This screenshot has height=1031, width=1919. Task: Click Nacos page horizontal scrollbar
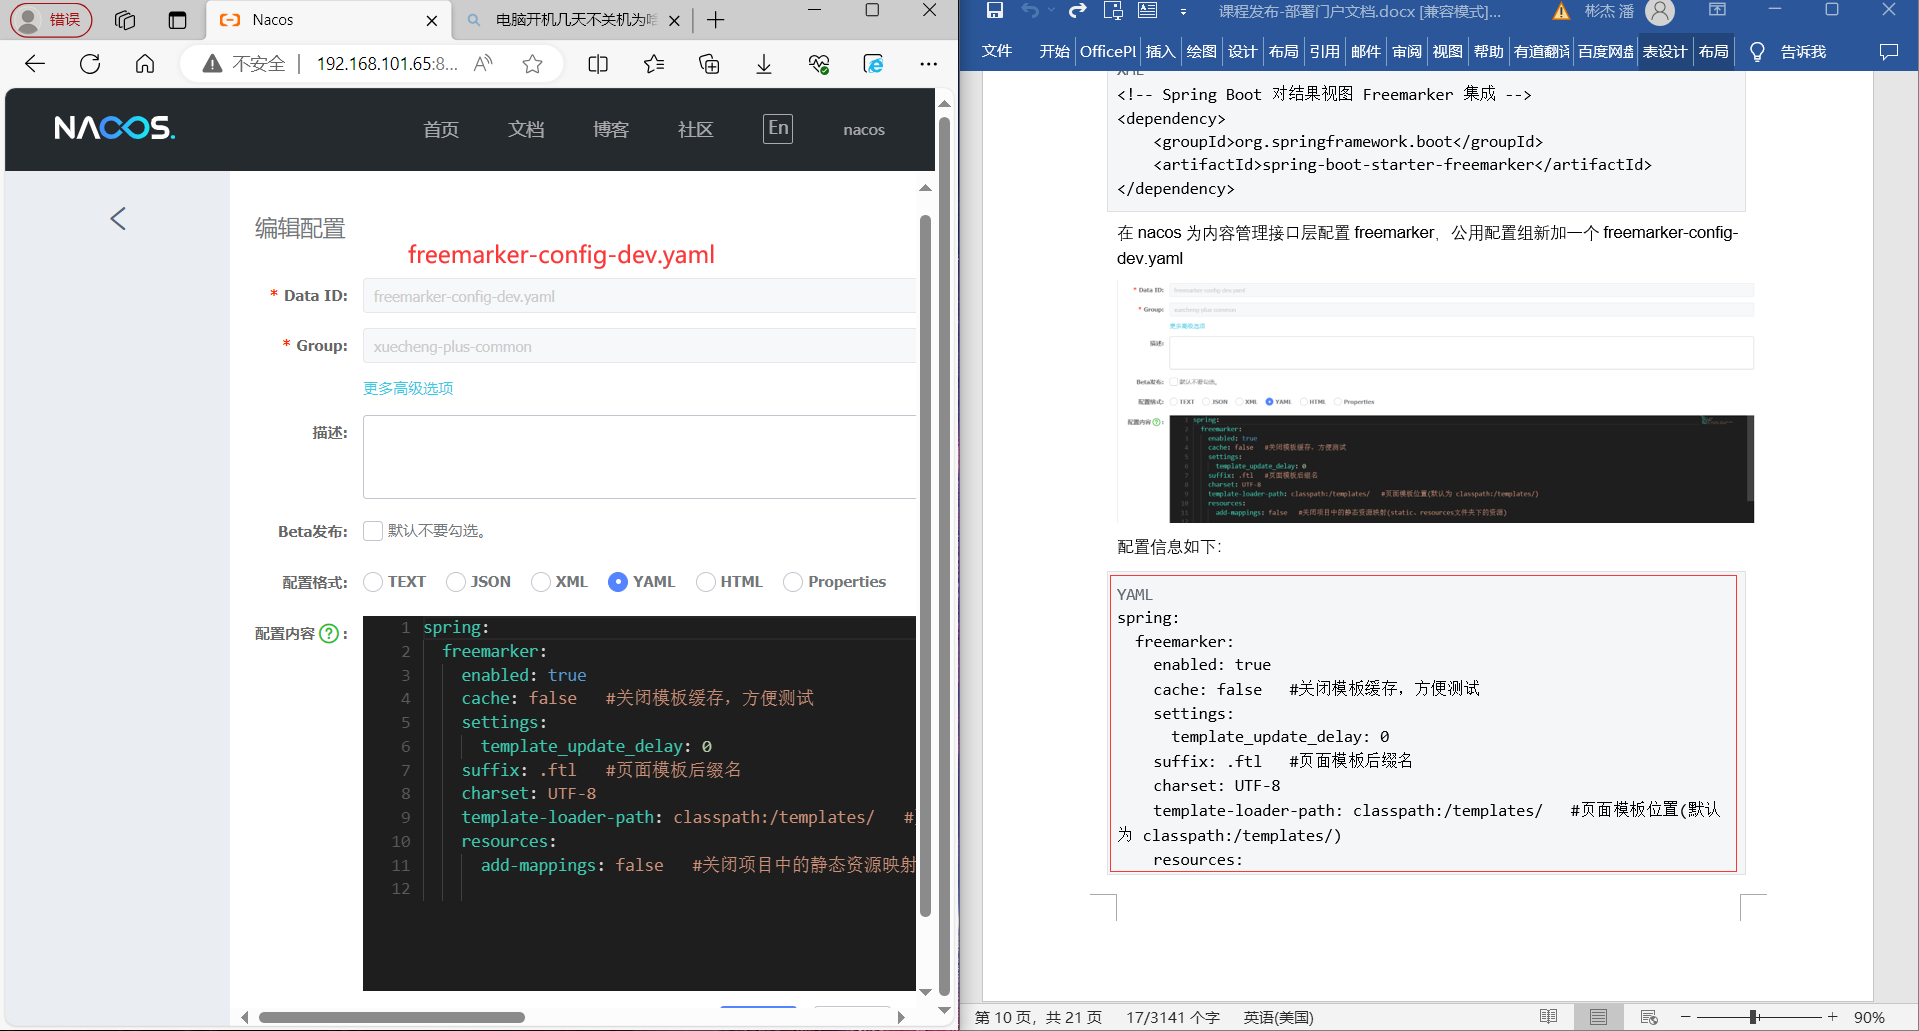(x=391, y=1017)
